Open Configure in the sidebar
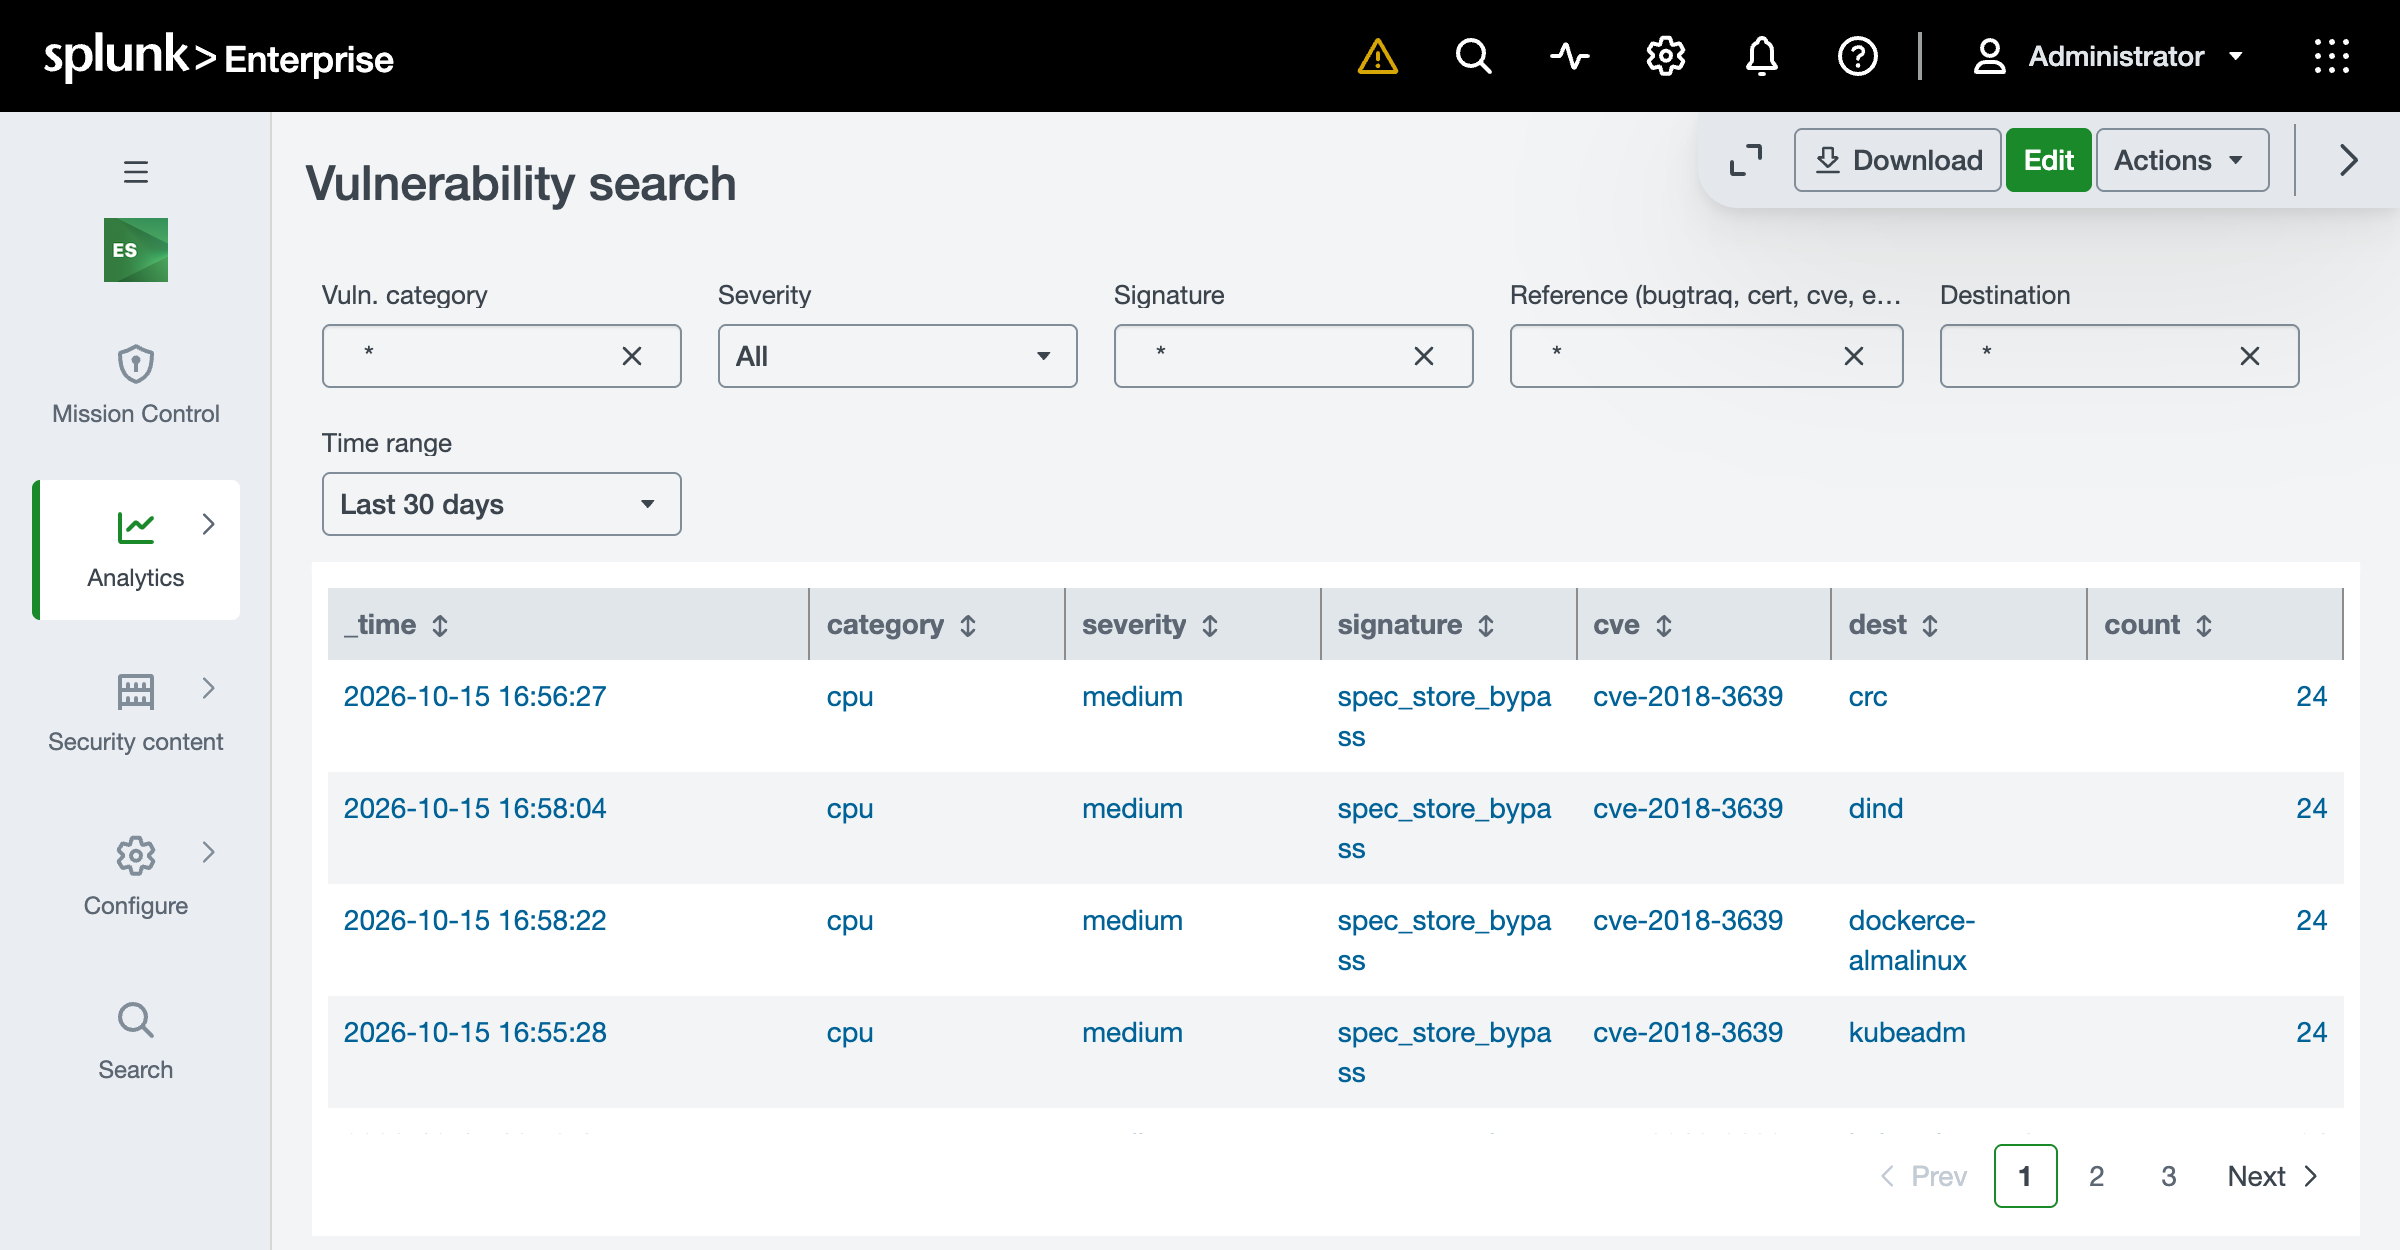This screenshot has width=2400, height=1250. (136, 877)
